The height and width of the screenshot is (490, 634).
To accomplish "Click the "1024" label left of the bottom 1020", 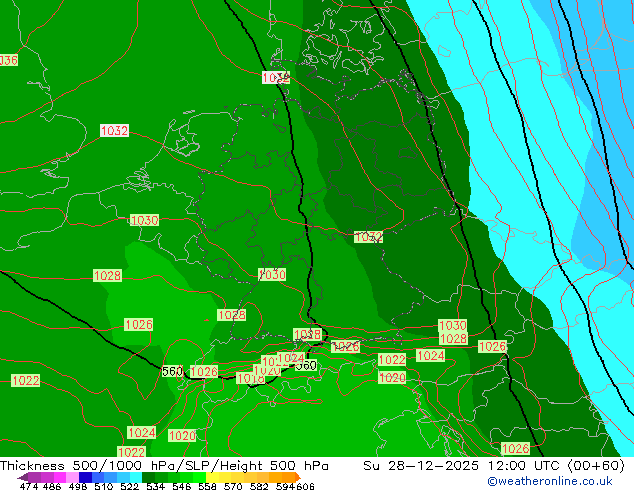I will coord(142,433).
